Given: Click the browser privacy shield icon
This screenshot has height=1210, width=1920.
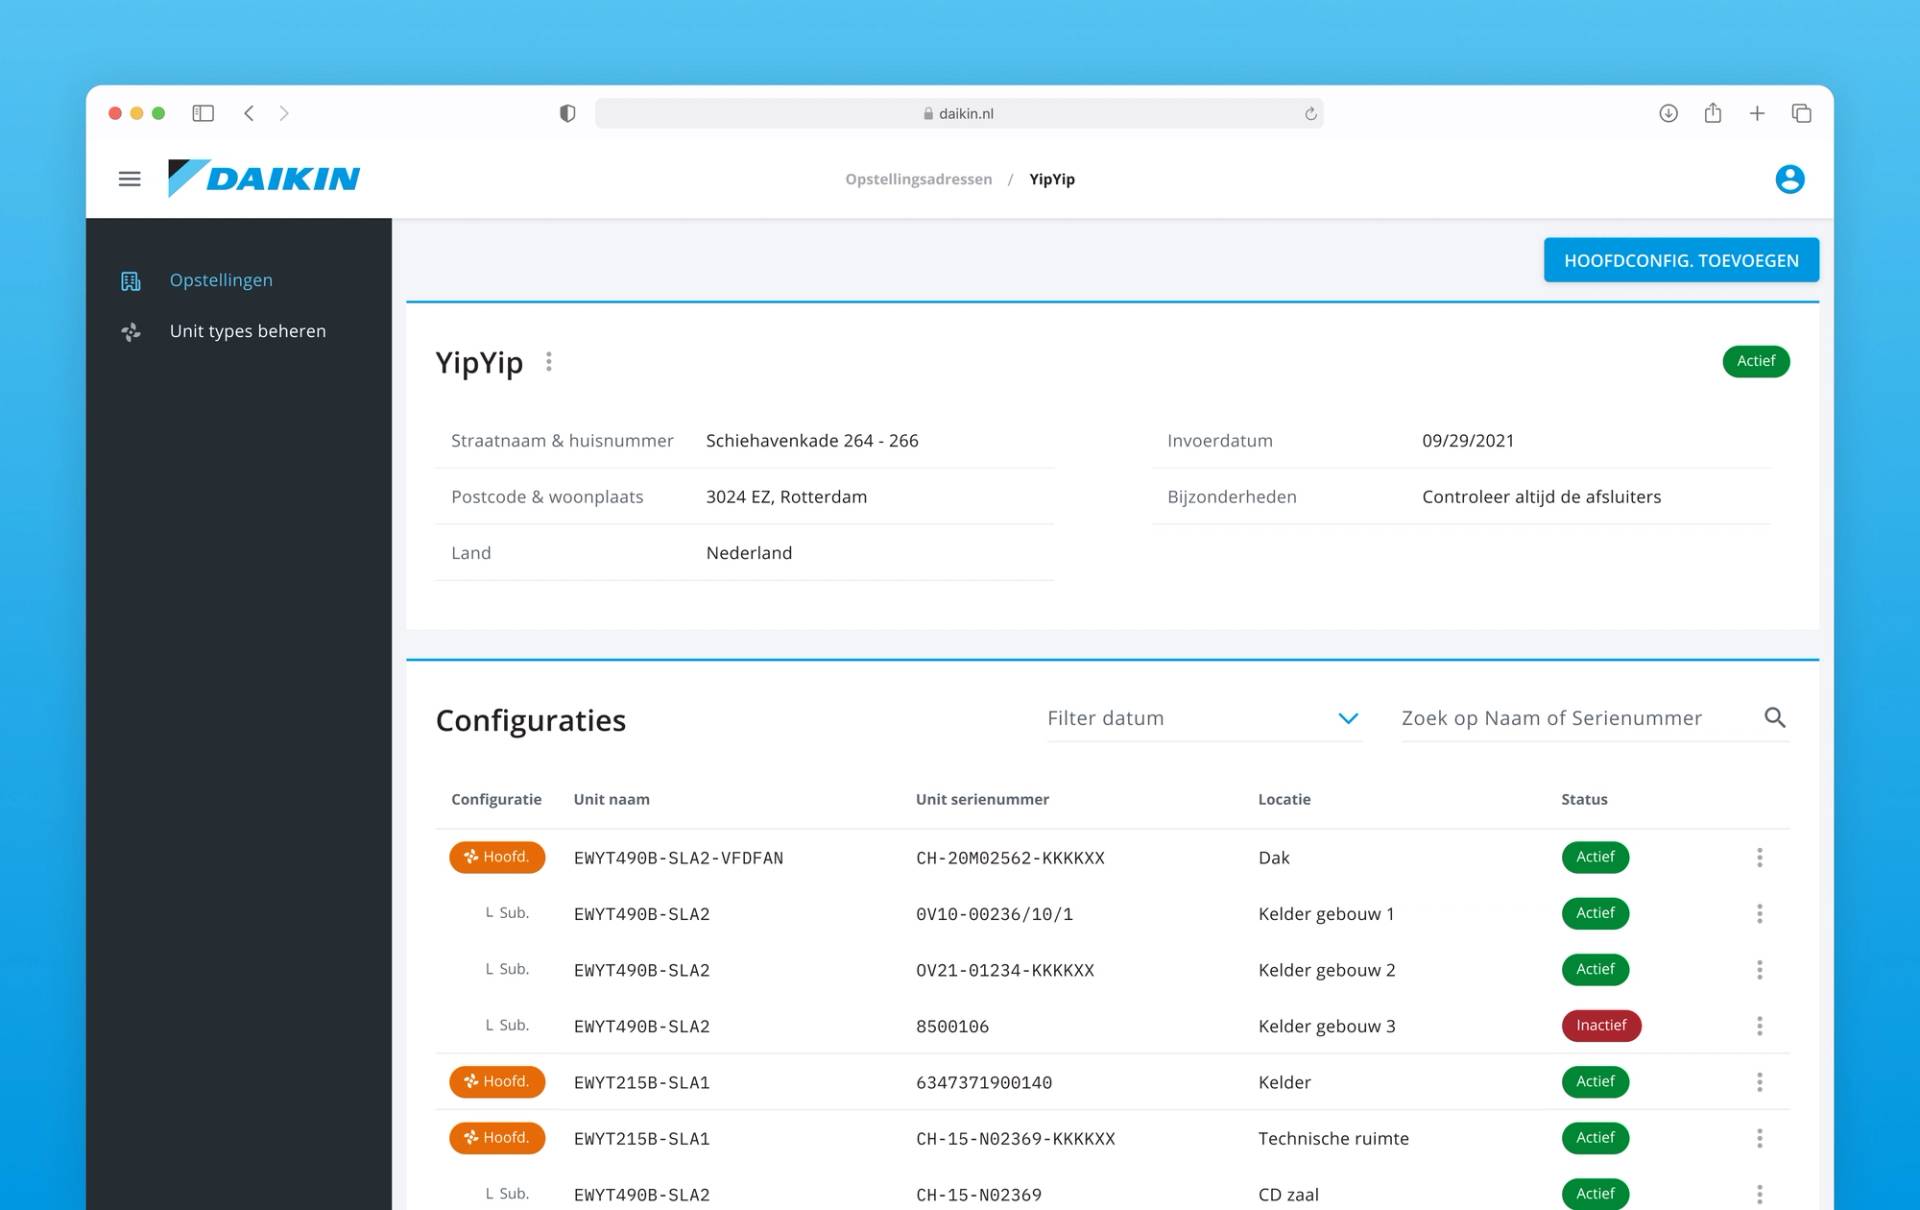Looking at the screenshot, I should pos(567,113).
